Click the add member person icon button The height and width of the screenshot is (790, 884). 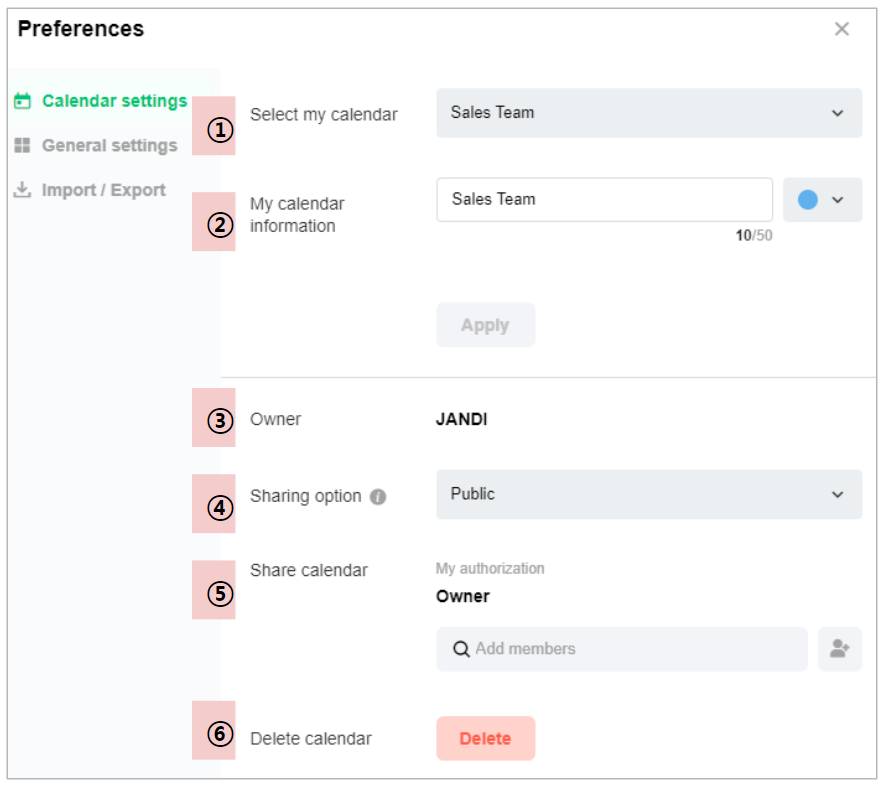coord(839,649)
